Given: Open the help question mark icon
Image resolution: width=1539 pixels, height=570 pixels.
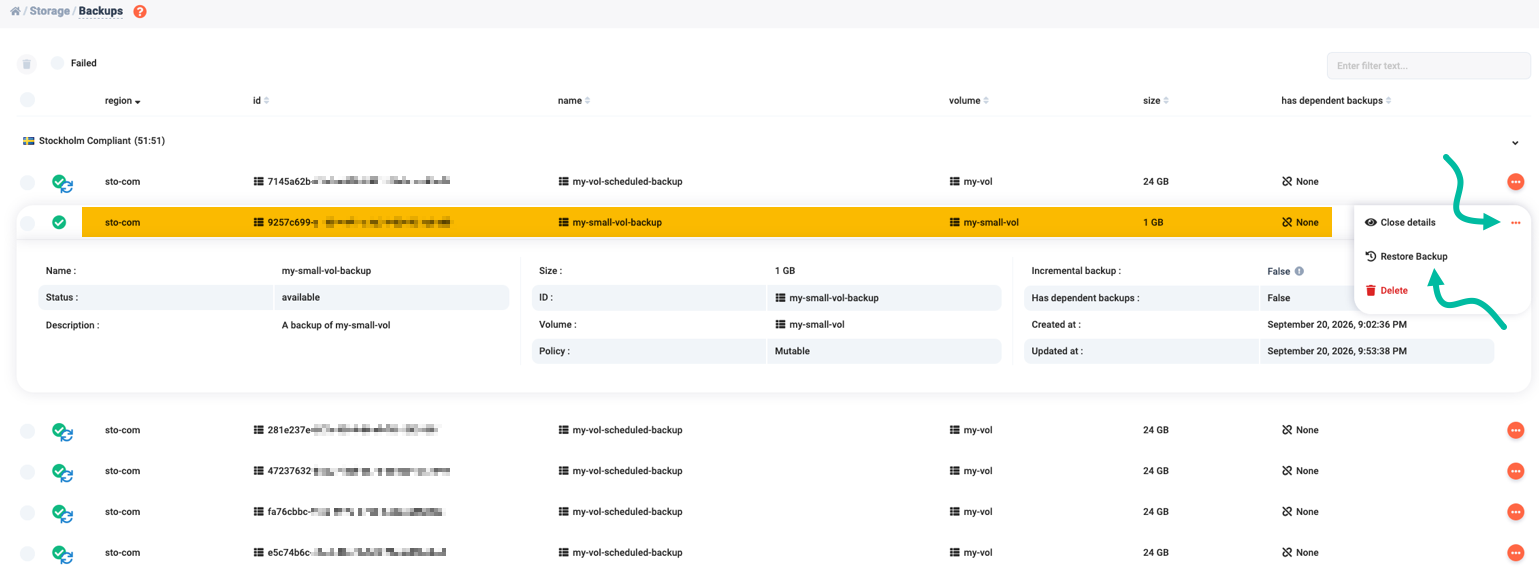Looking at the screenshot, I should [140, 11].
